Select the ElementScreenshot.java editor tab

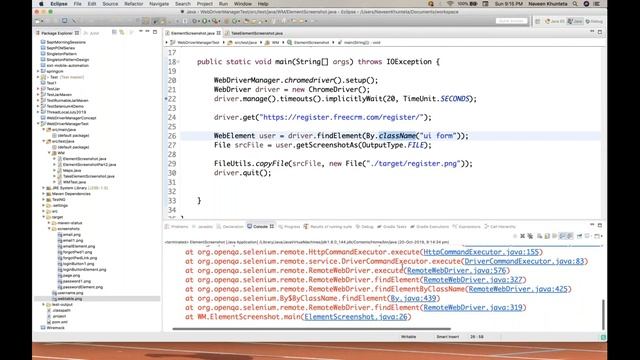(x=192, y=33)
